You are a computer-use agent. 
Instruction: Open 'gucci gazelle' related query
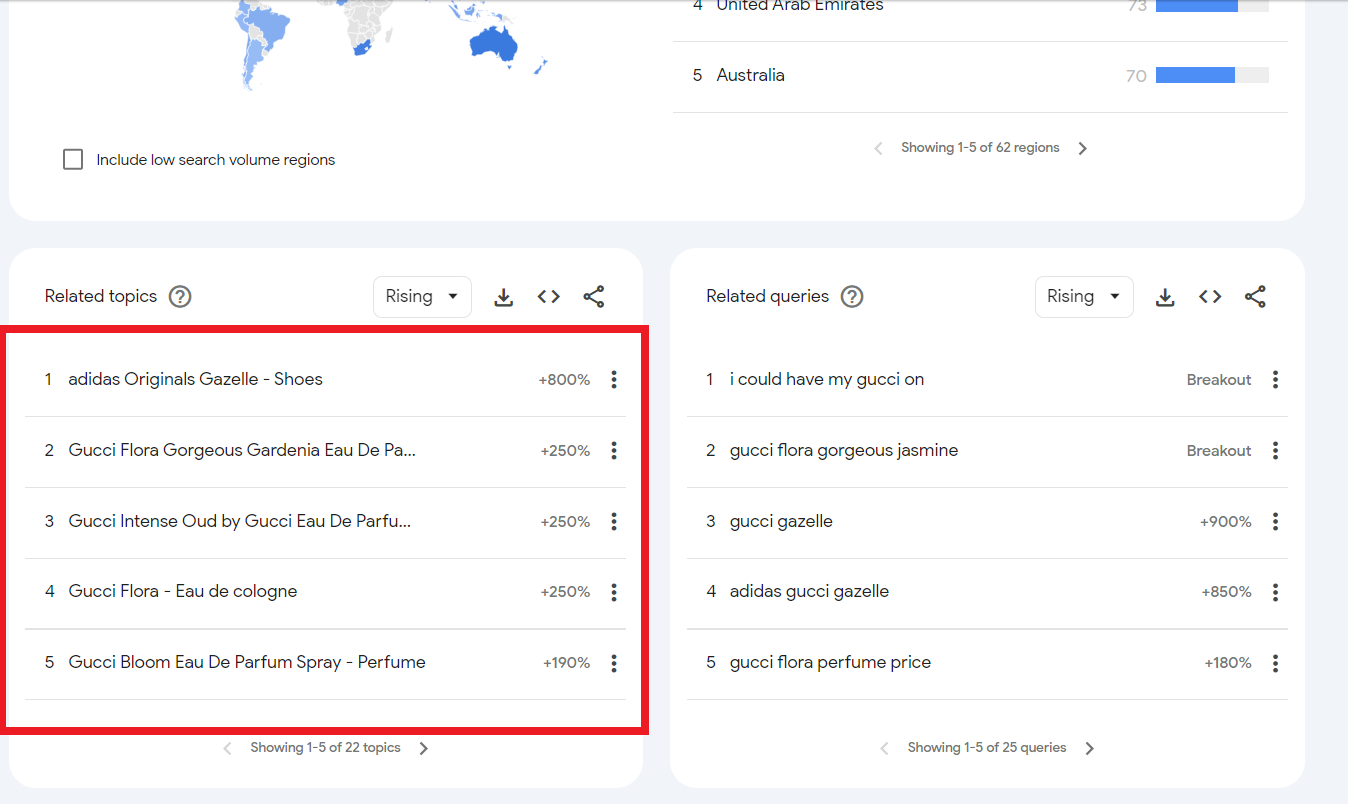tap(781, 522)
